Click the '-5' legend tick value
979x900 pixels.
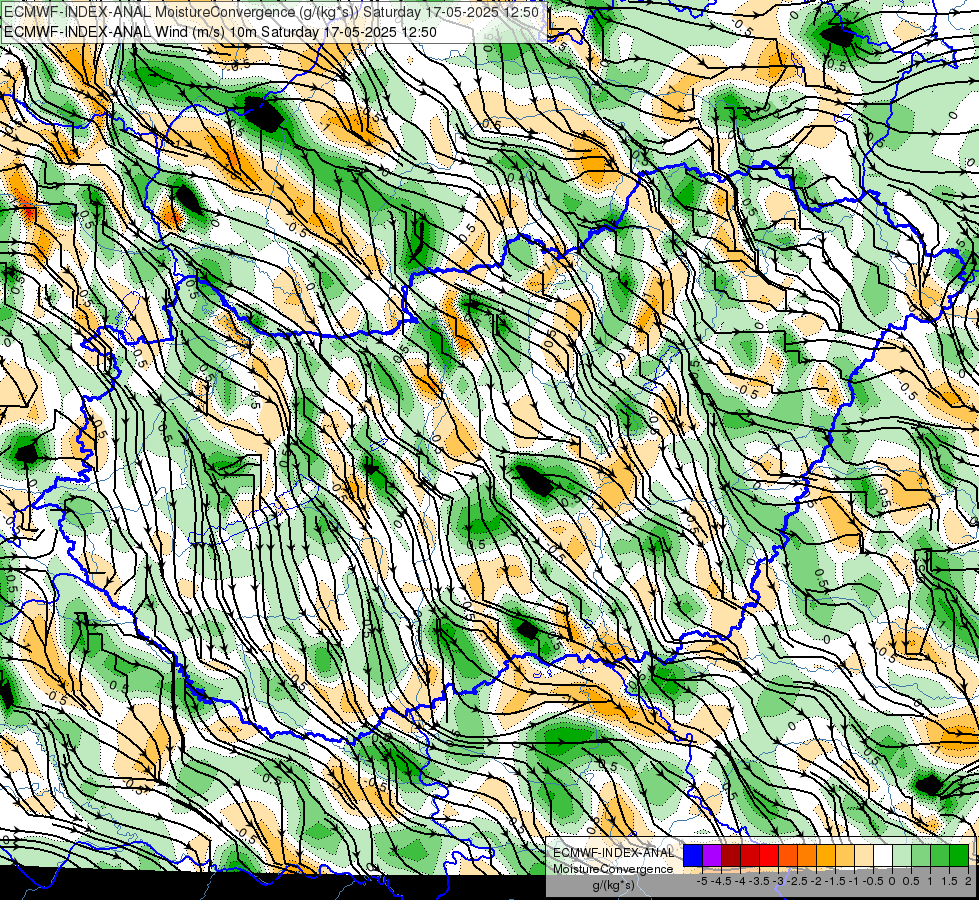[702, 881]
